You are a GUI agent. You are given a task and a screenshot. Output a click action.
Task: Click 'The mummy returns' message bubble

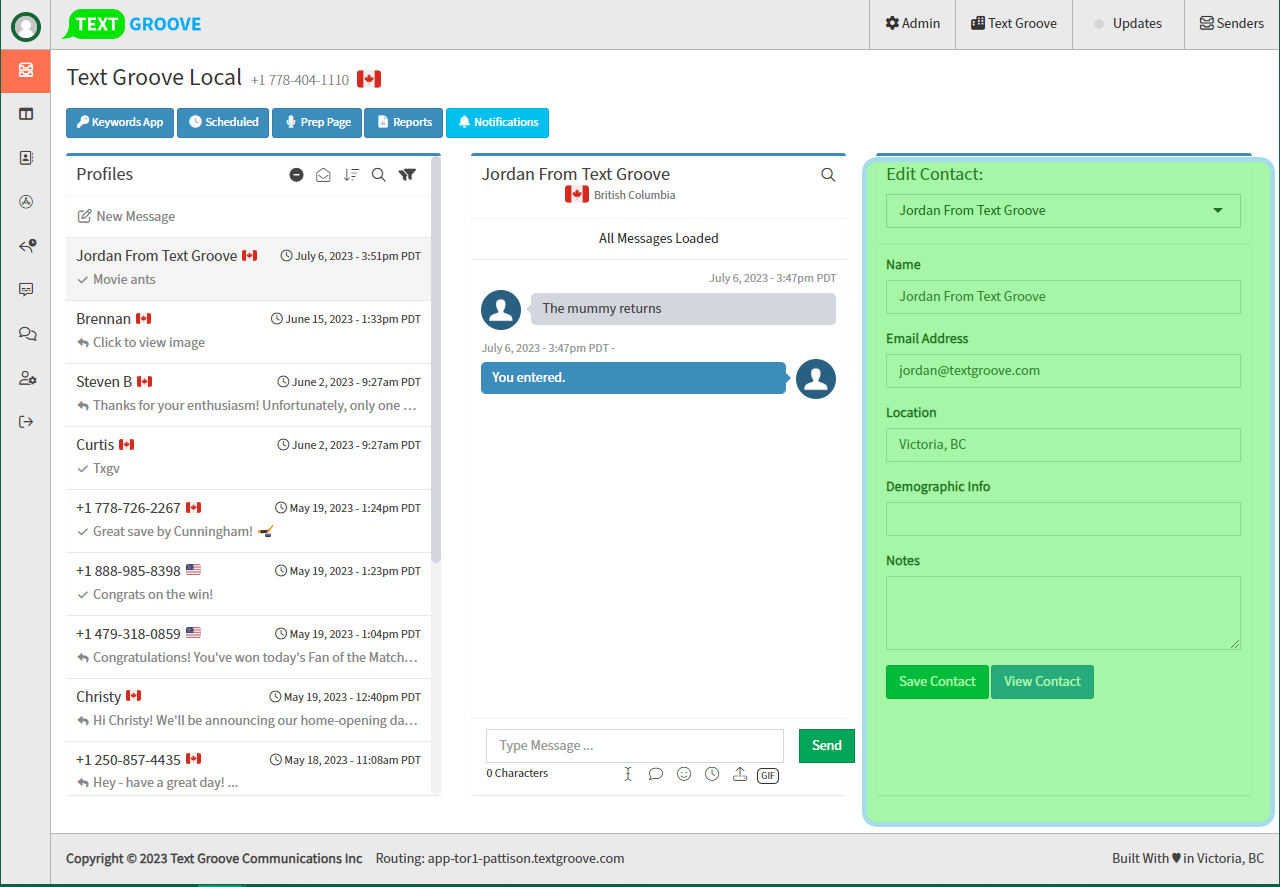click(683, 309)
